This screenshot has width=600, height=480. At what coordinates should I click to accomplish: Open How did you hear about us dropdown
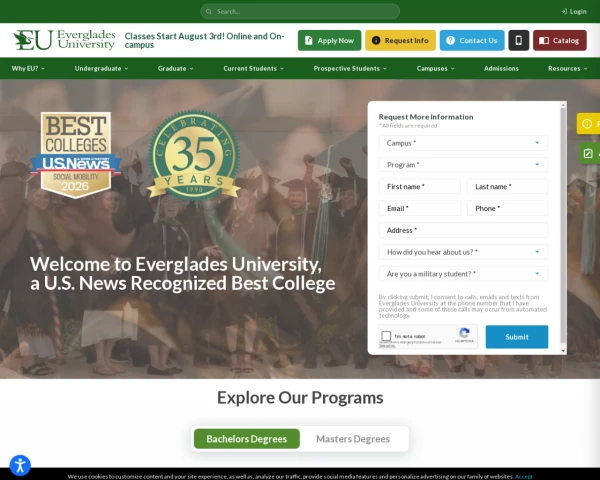pos(463,252)
